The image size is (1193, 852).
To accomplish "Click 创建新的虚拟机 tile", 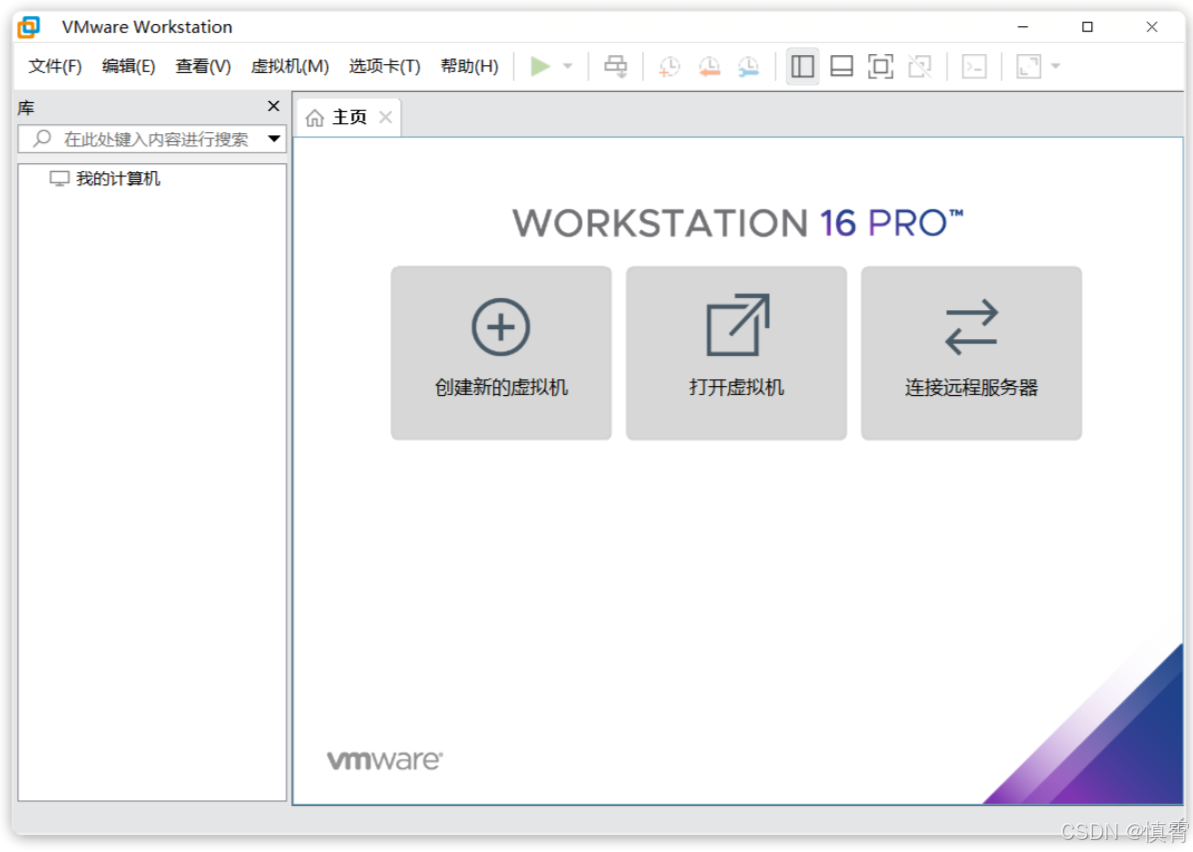I will coord(501,353).
